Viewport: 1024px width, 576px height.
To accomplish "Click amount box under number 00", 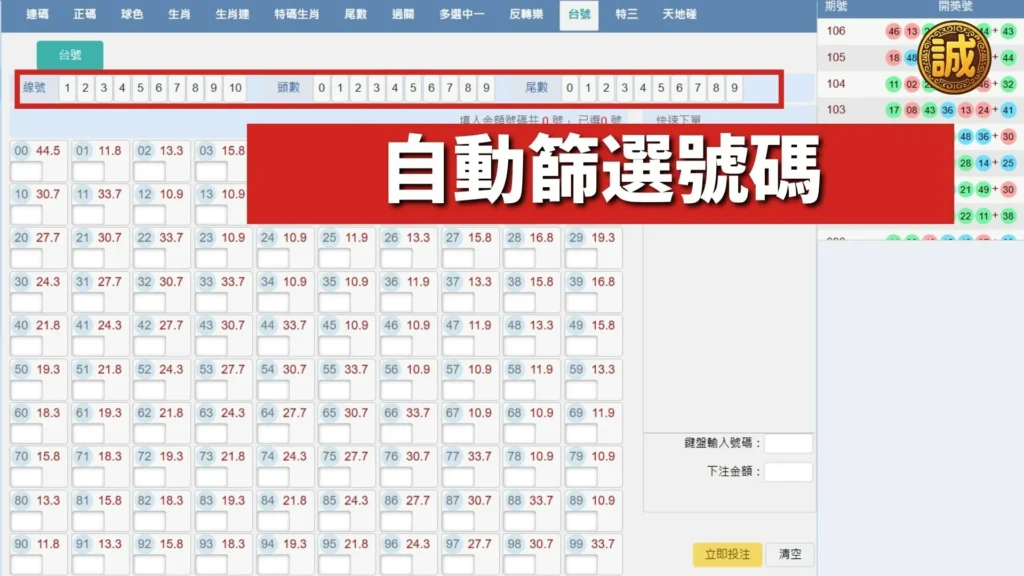I will coord(27,172).
